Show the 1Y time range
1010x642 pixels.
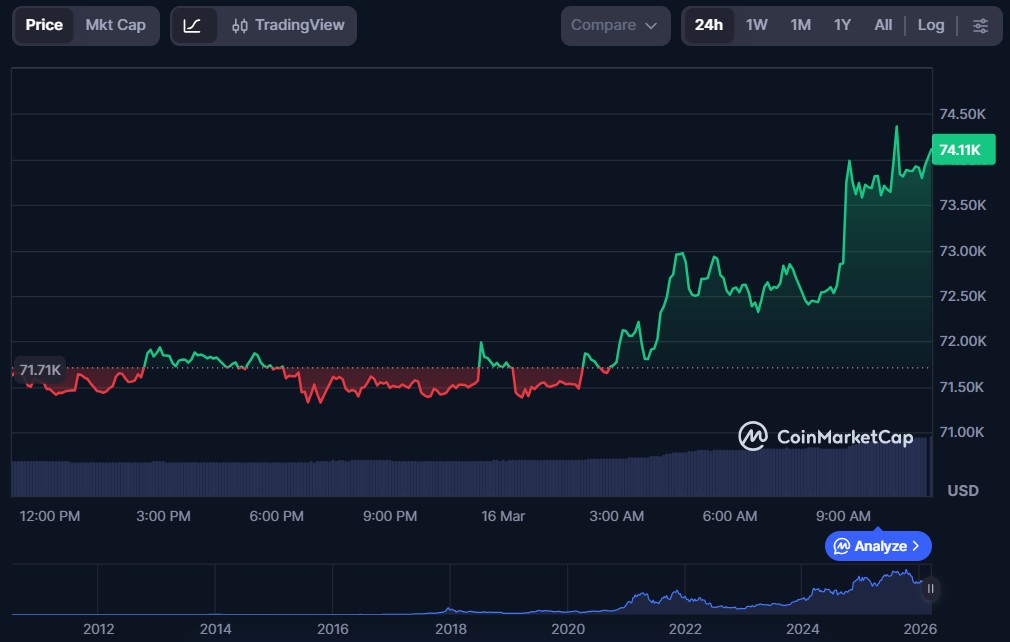tap(842, 26)
